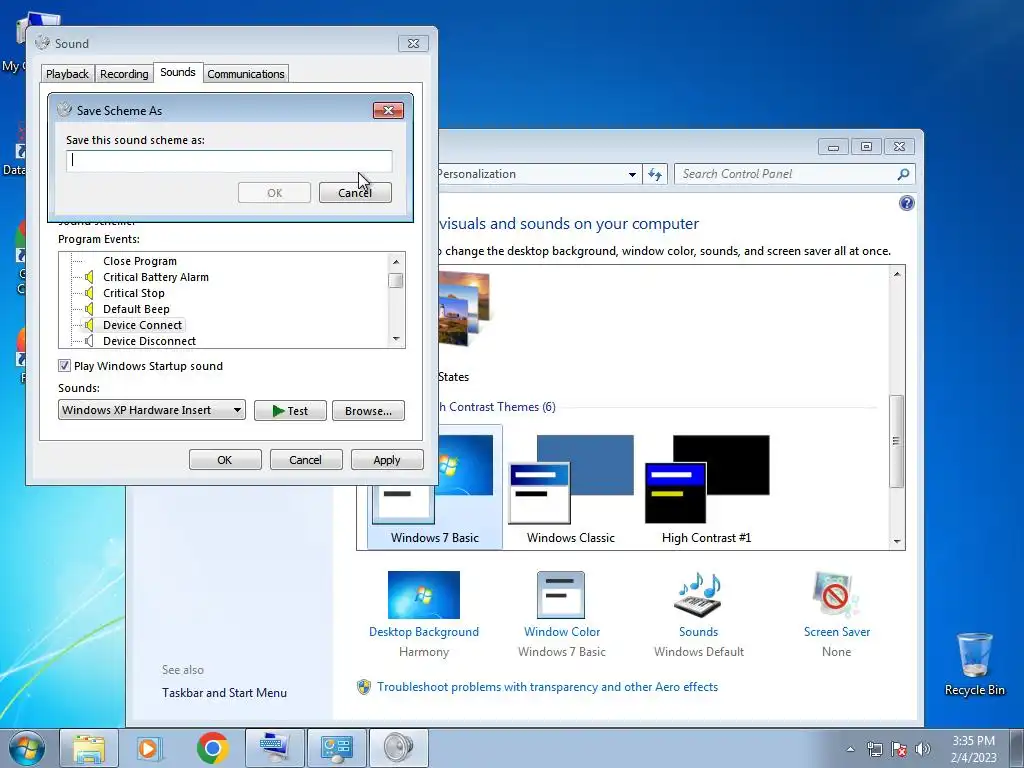This screenshot has width=1024, height=768.
Task: Close the Save Scheme As dialog
Action: pyautogui.click(x=388, y=110)
